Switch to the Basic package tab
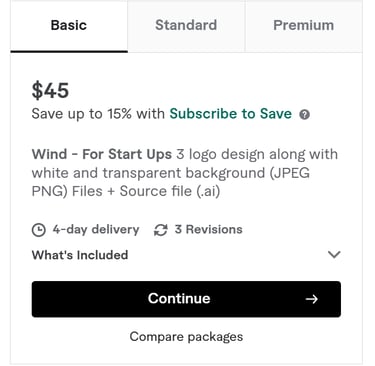The image size is (375, 366). pos(69,26)
